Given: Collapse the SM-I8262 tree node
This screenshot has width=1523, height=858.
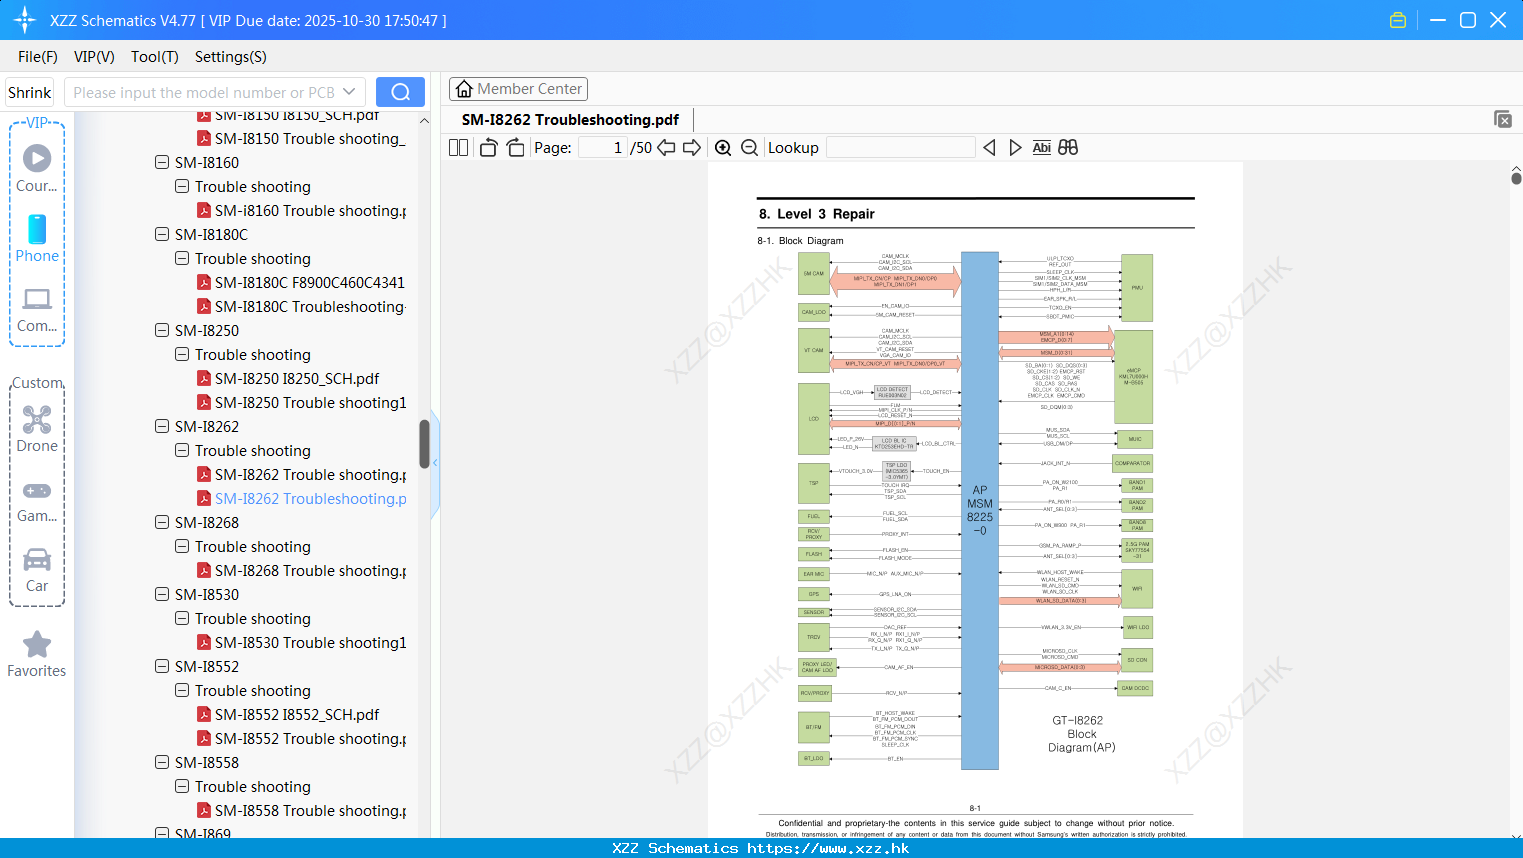Looking at the screenshot, I should coord(162,426).
